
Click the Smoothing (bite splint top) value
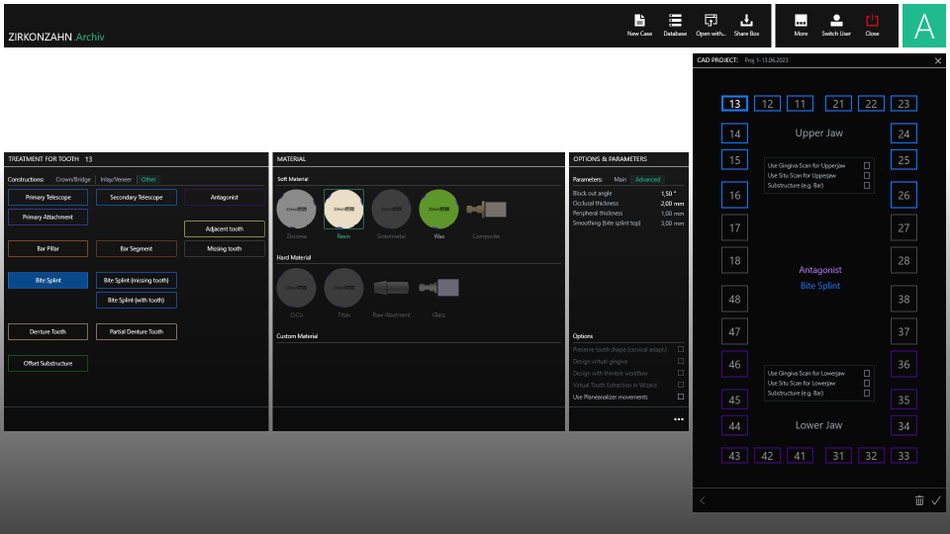coord(672,223)
